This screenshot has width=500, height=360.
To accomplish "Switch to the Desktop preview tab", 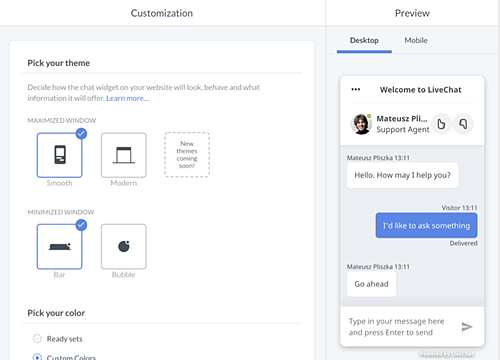I will point(364,41).
